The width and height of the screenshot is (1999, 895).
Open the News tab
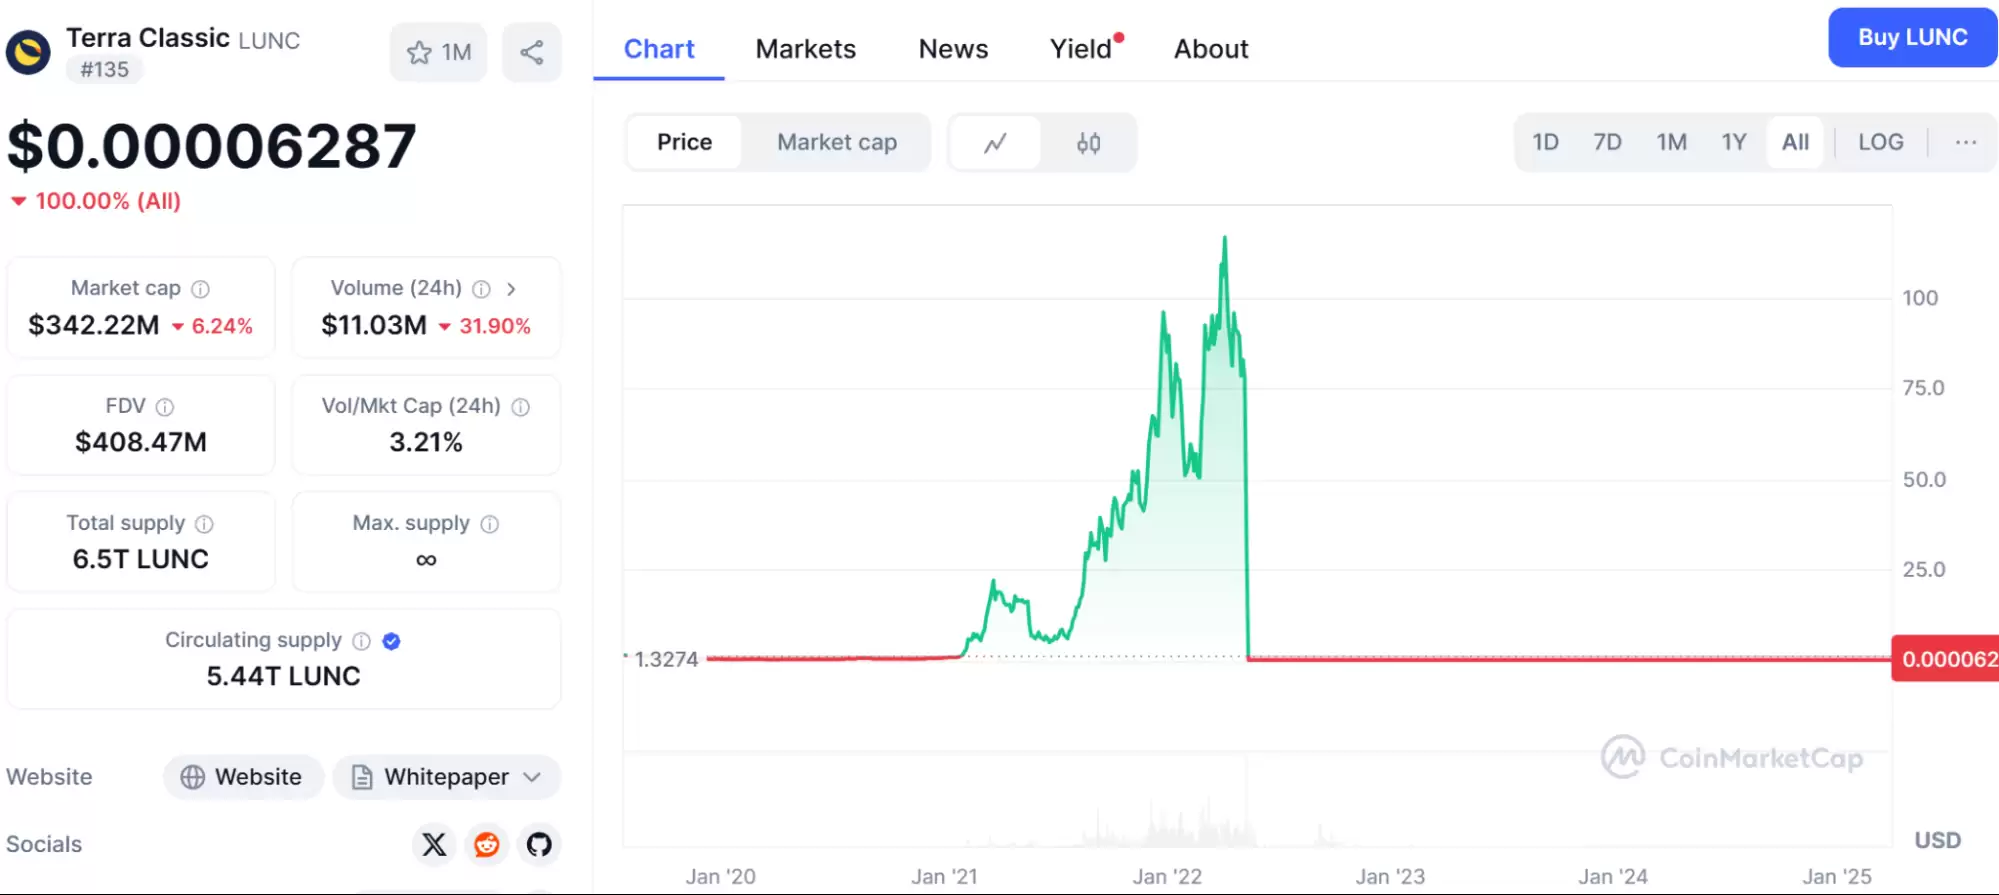pos(952,48)
